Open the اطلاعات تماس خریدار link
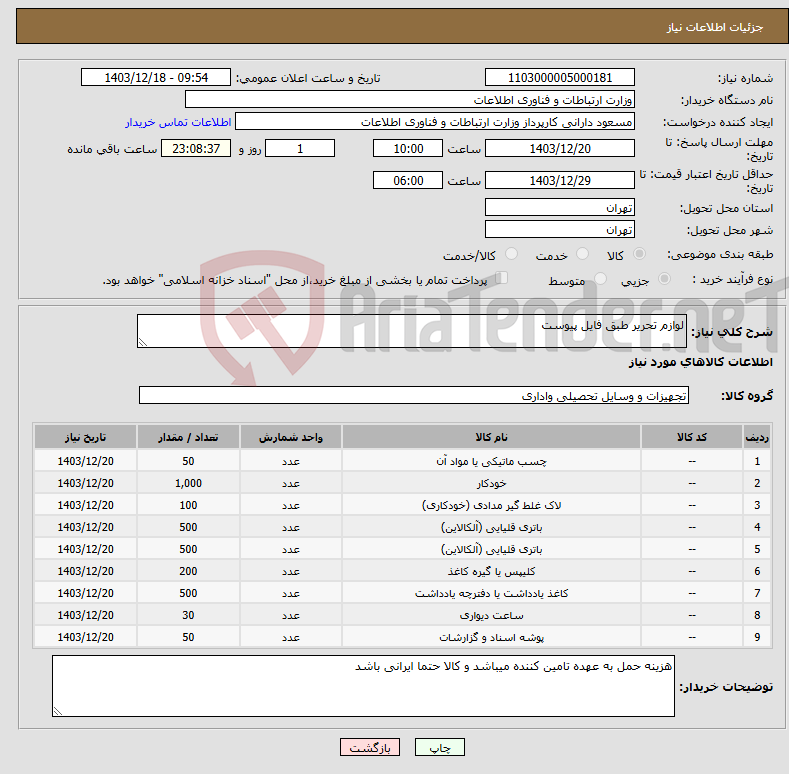 click(178, 122)
